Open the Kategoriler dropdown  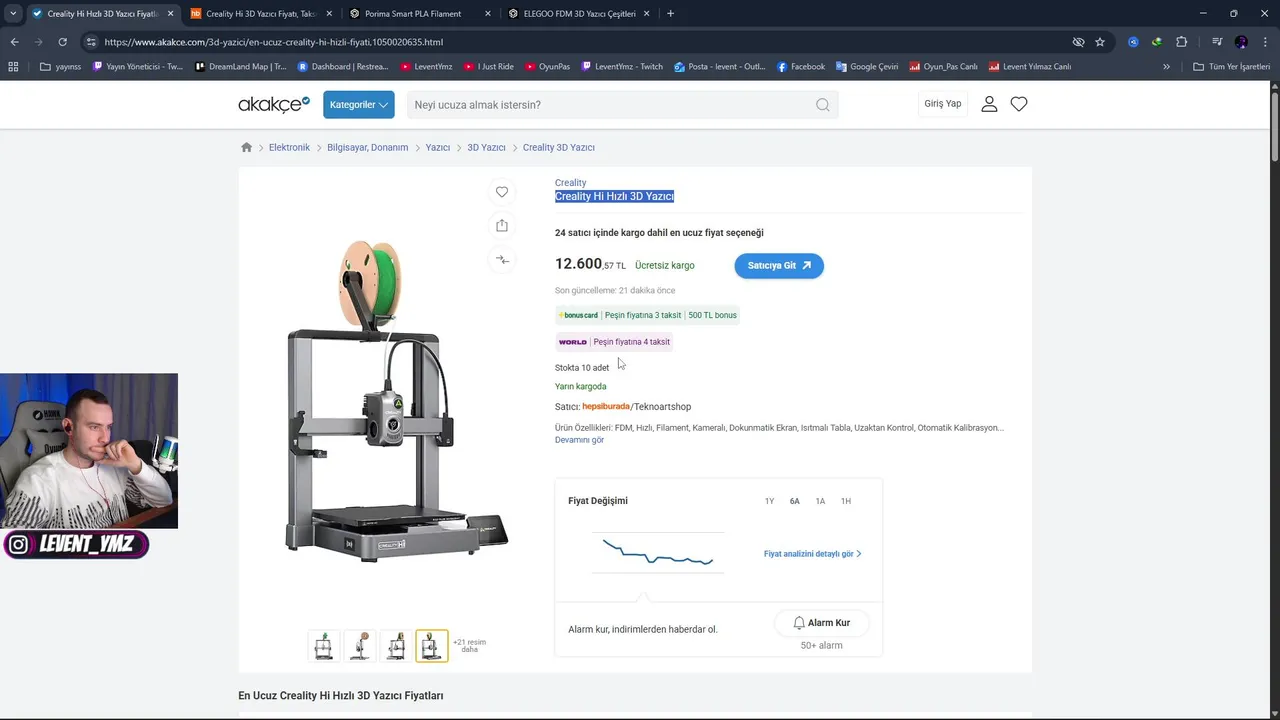pos(358,105)
